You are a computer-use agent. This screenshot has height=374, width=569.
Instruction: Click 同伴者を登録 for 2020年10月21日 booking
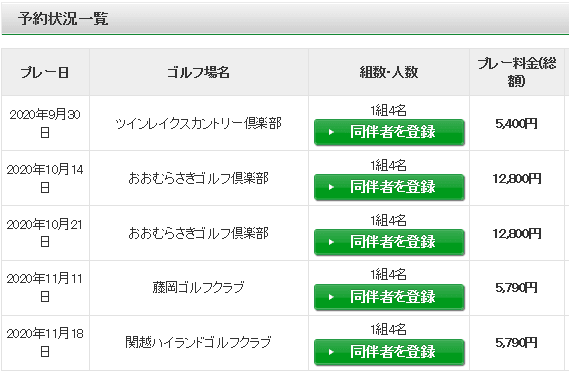coord(389,242)
